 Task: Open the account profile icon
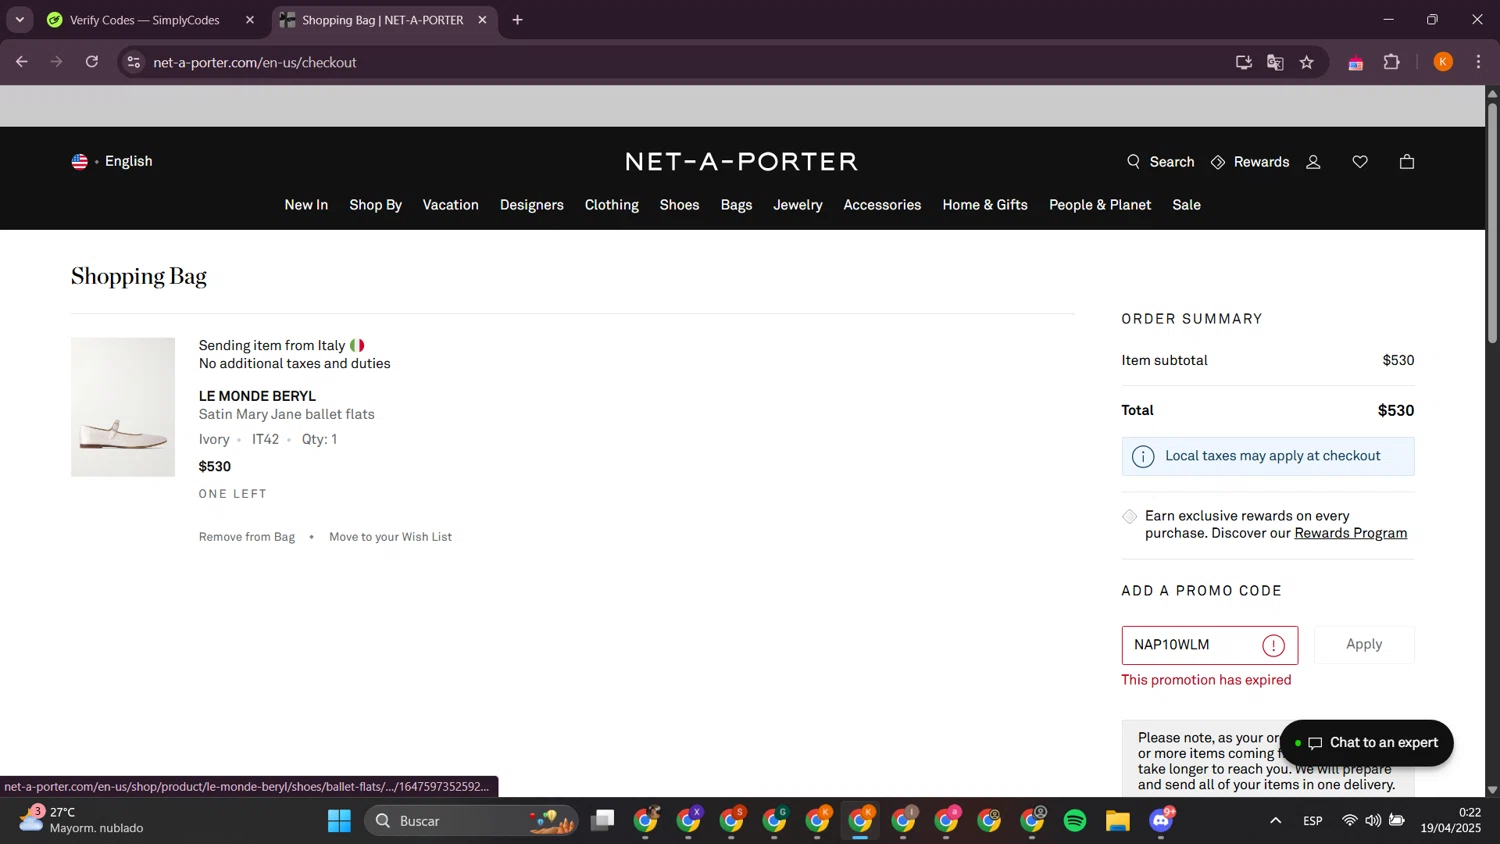point(1314,162)
